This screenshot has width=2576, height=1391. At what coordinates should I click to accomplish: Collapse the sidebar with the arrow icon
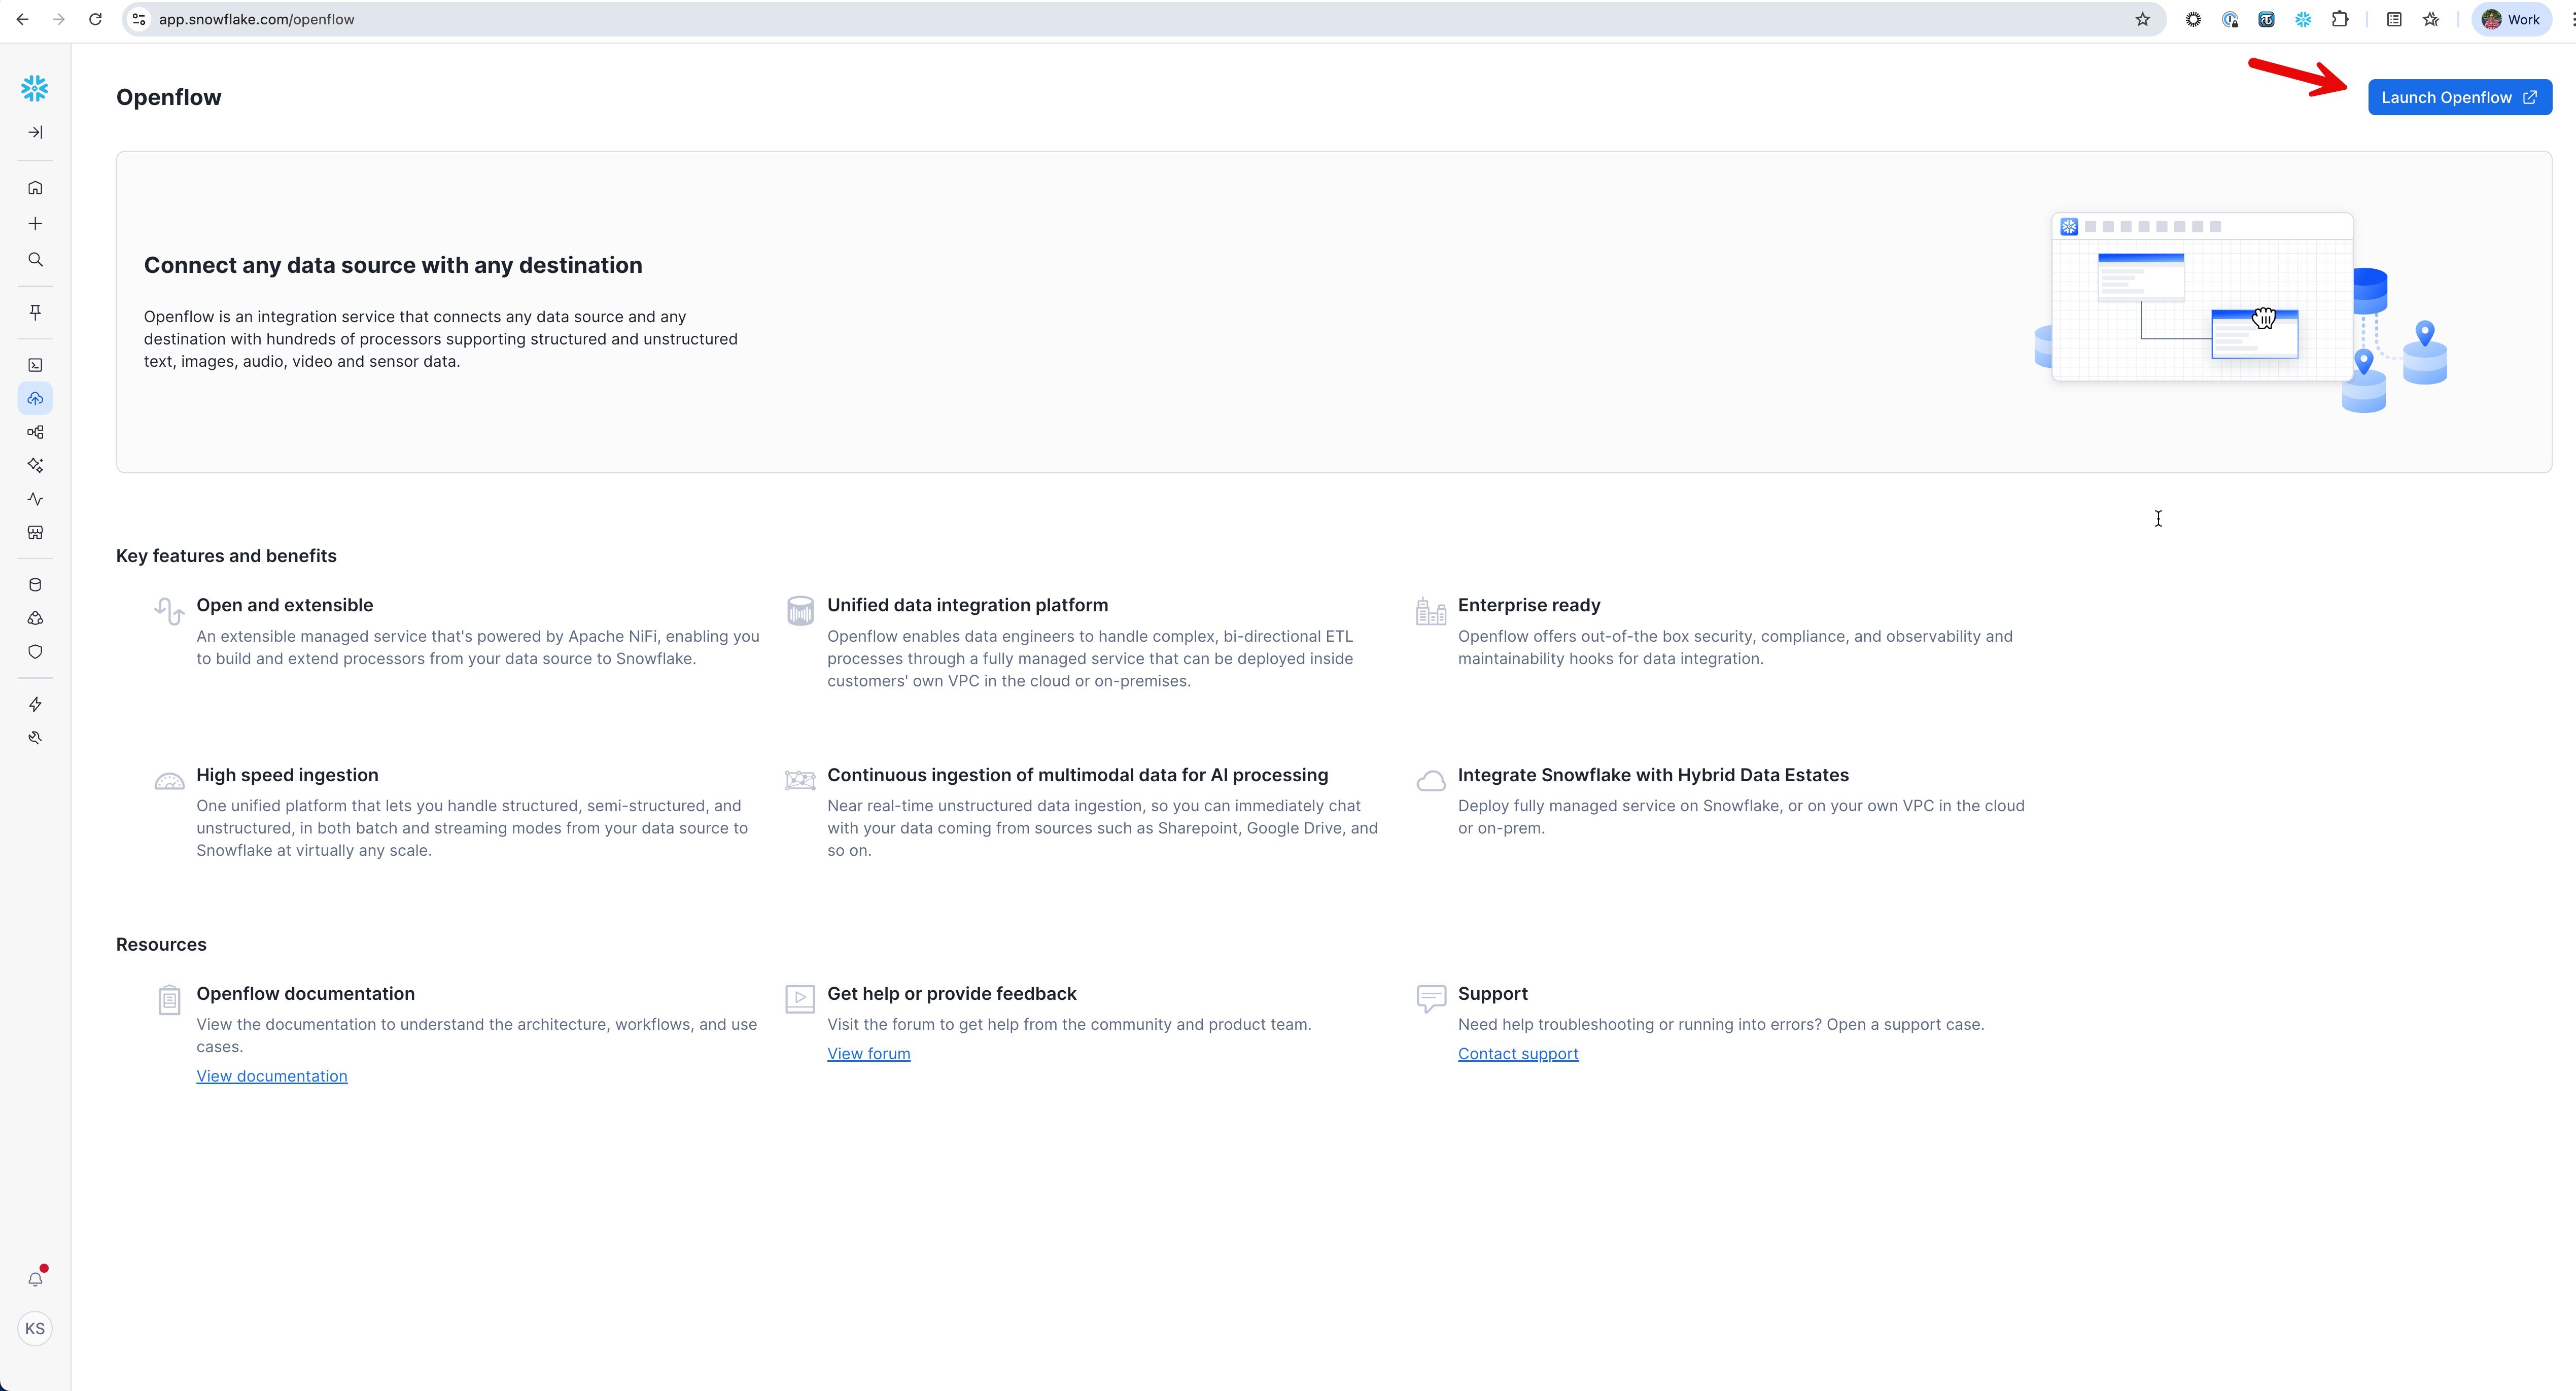pos(35,131)
